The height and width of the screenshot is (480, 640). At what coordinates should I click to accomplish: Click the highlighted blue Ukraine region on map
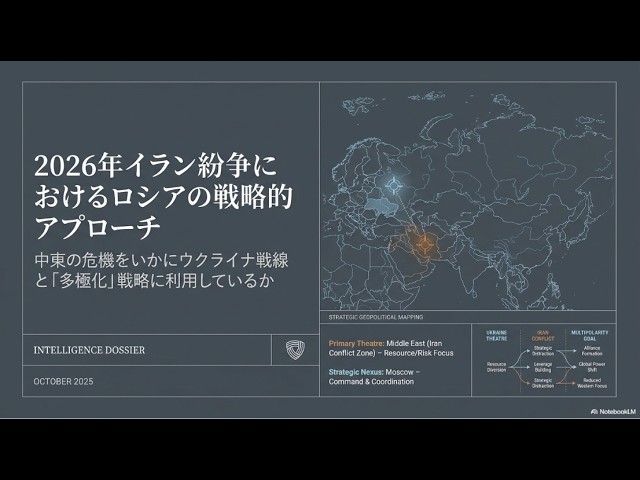pyautogui.click(x=382, y=206)
